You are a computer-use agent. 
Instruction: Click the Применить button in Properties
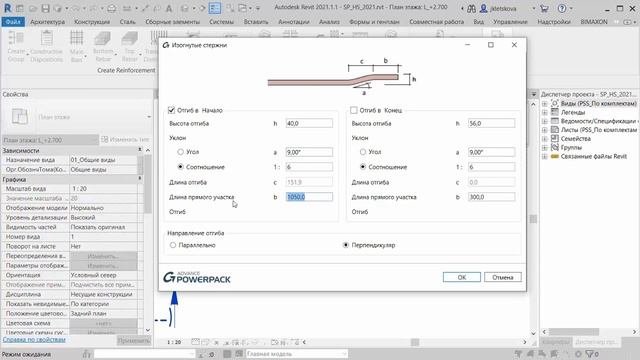[134, 340]
